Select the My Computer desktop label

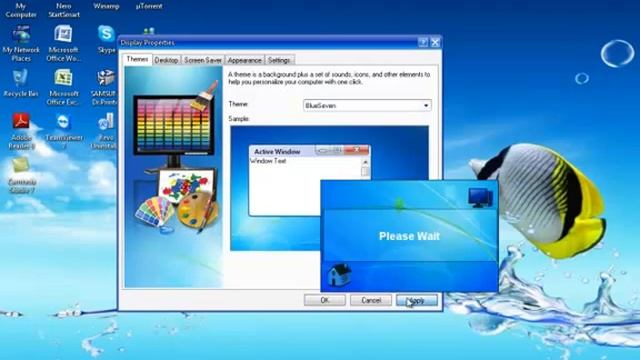(x=21, y=10)
